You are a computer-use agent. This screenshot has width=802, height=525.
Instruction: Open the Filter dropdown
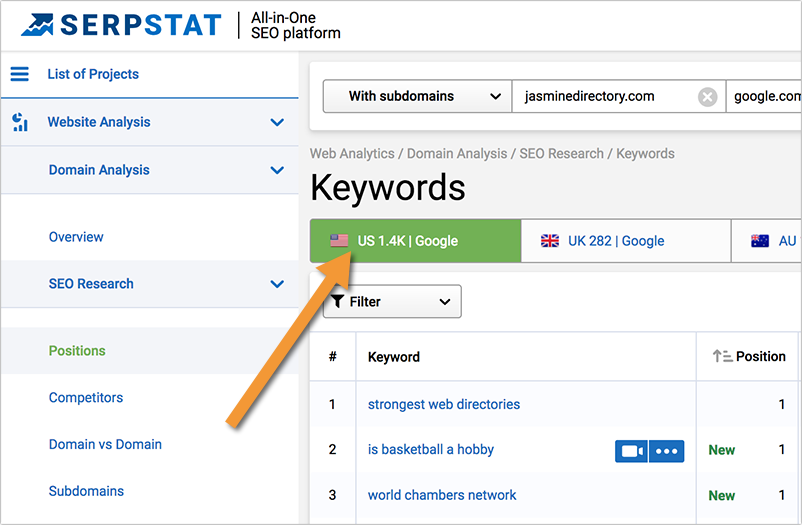392,301
